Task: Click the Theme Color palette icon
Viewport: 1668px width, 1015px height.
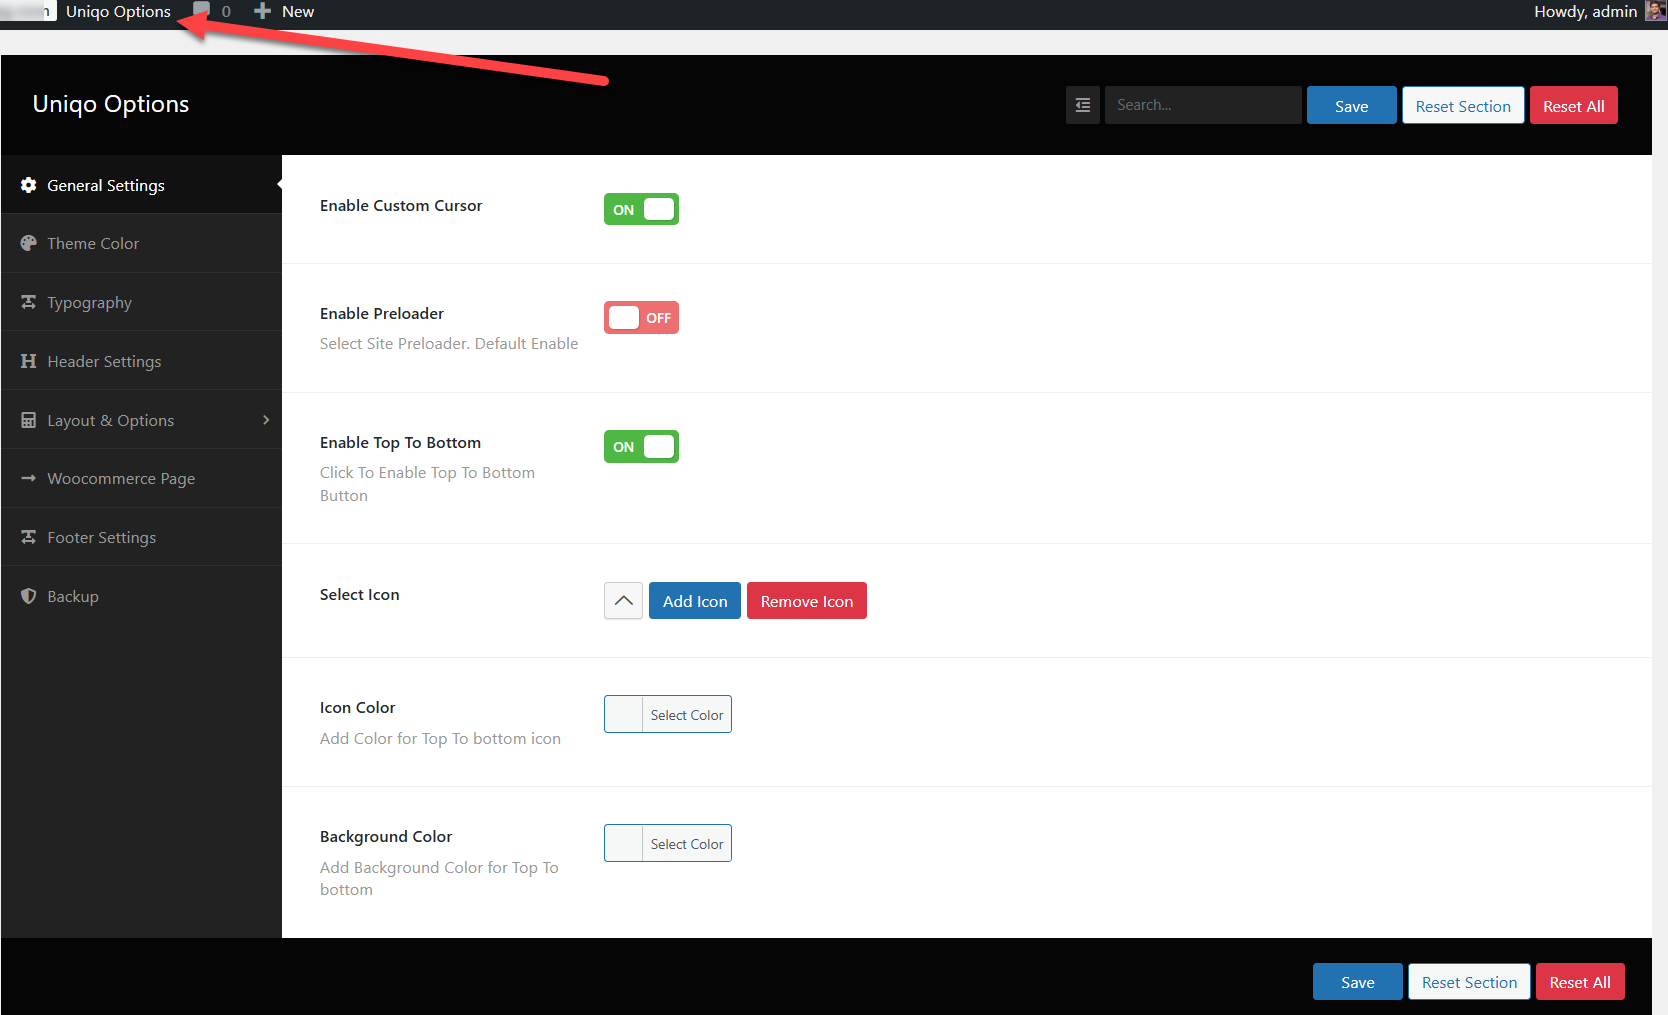Action: 29,243
